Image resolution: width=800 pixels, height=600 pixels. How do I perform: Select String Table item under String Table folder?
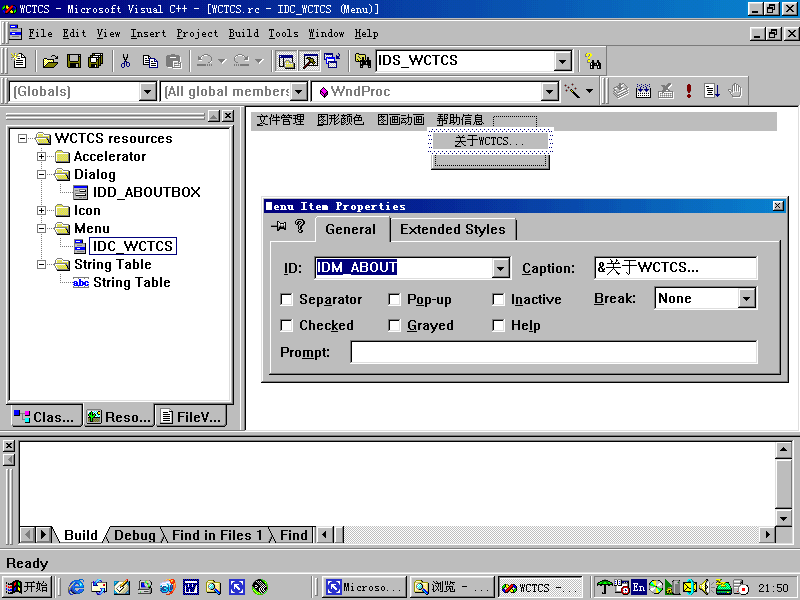132,283
